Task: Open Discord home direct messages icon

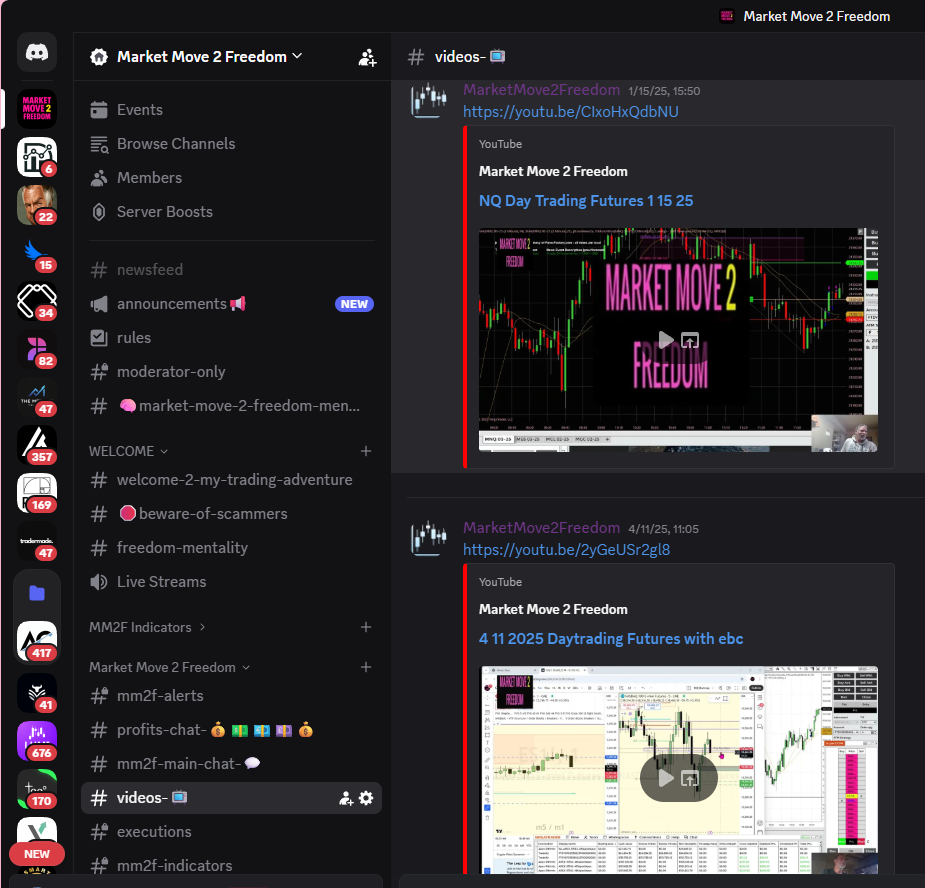Action: tap(37, 53)
